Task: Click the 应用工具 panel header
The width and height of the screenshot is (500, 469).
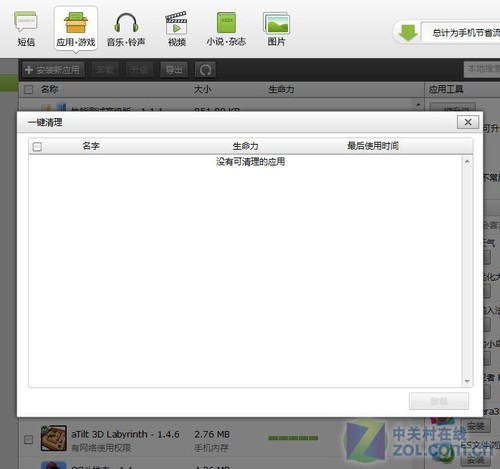Action: coord(446,89)
